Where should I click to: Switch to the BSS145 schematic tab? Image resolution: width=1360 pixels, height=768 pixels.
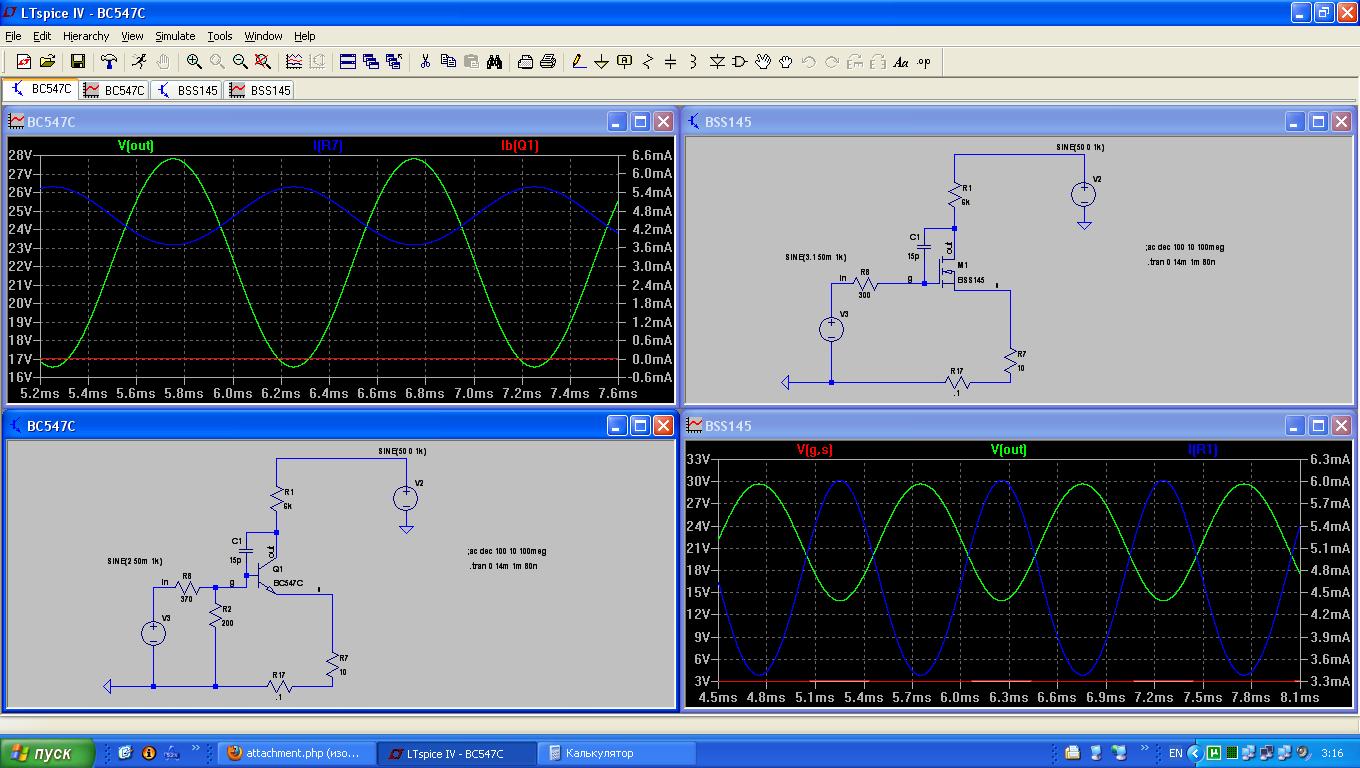tap(187, 90)
